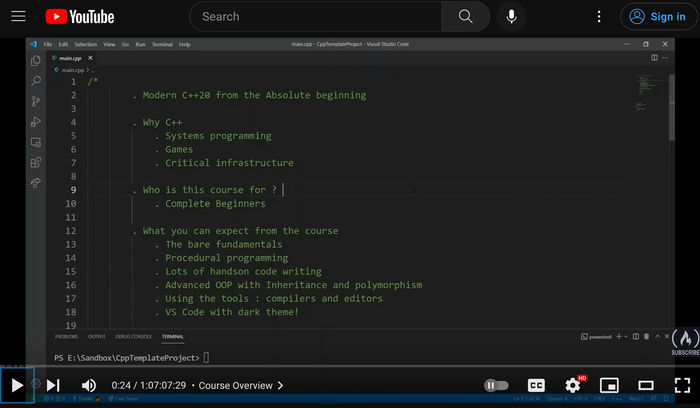Image resolution: width=700 pixels, height=408 pixels.
Task: Open the Run menu
Action: pyautogui.click(x=140, y=44)
